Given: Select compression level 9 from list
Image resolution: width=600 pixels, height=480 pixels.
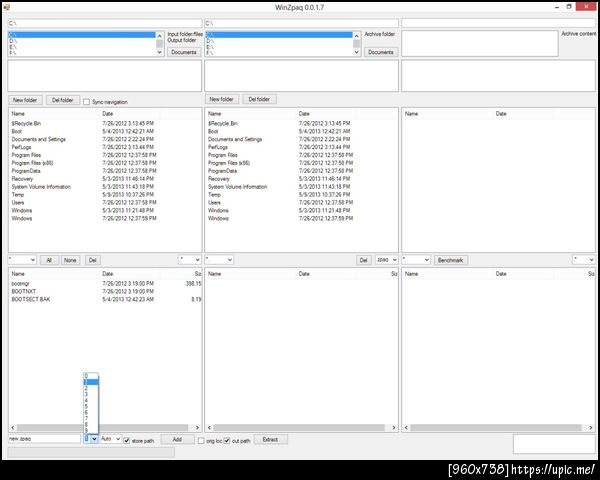Looking at the screenshot, I should click(91, 431).
